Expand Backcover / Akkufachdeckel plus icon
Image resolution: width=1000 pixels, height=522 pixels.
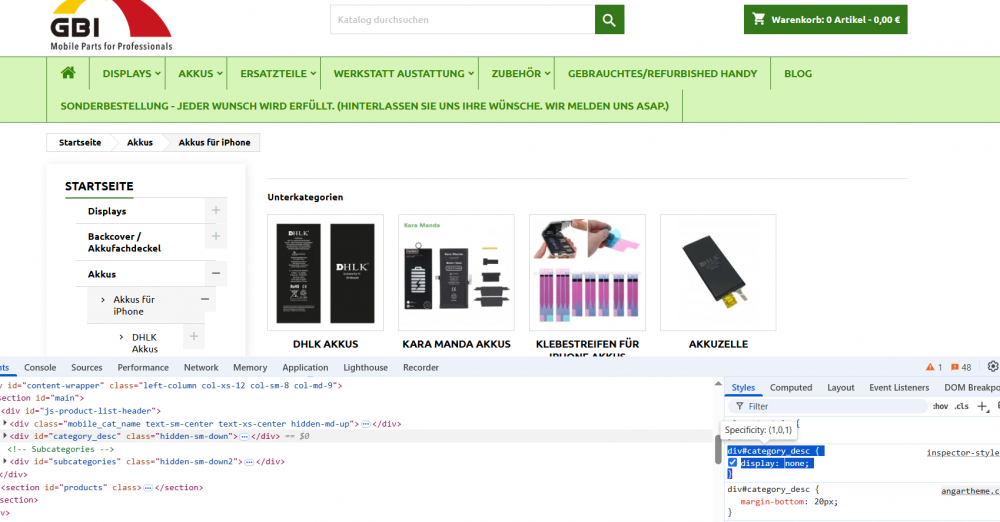point(216,236)
